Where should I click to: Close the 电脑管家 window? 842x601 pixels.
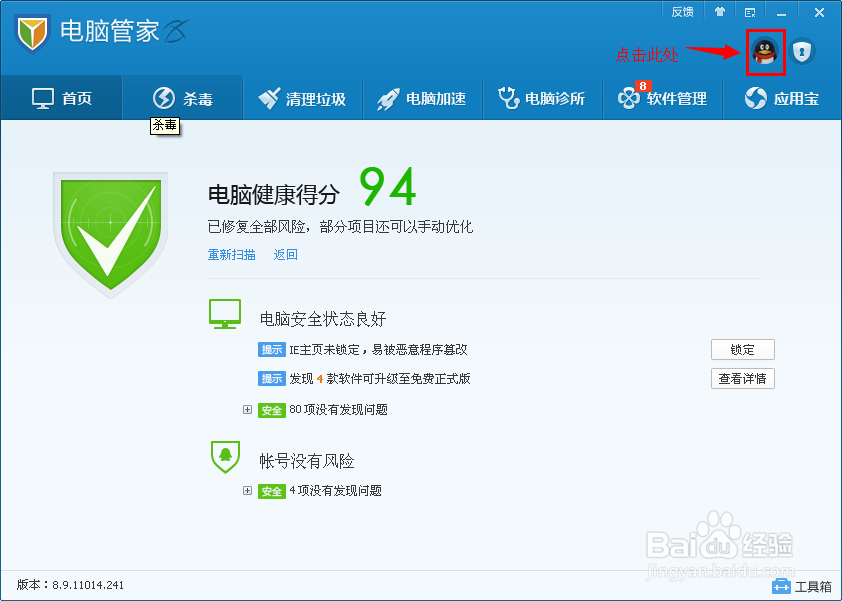tap(819, 12)
